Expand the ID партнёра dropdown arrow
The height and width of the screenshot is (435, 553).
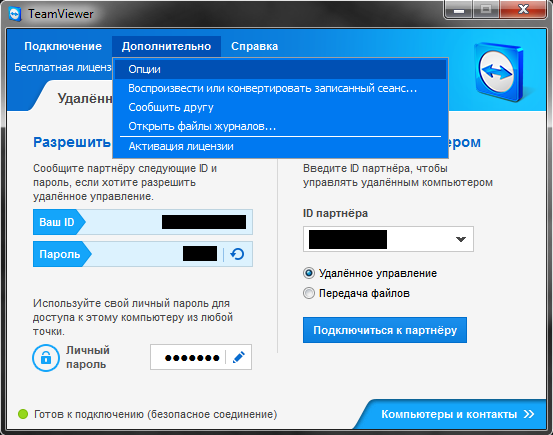point(461,239)
